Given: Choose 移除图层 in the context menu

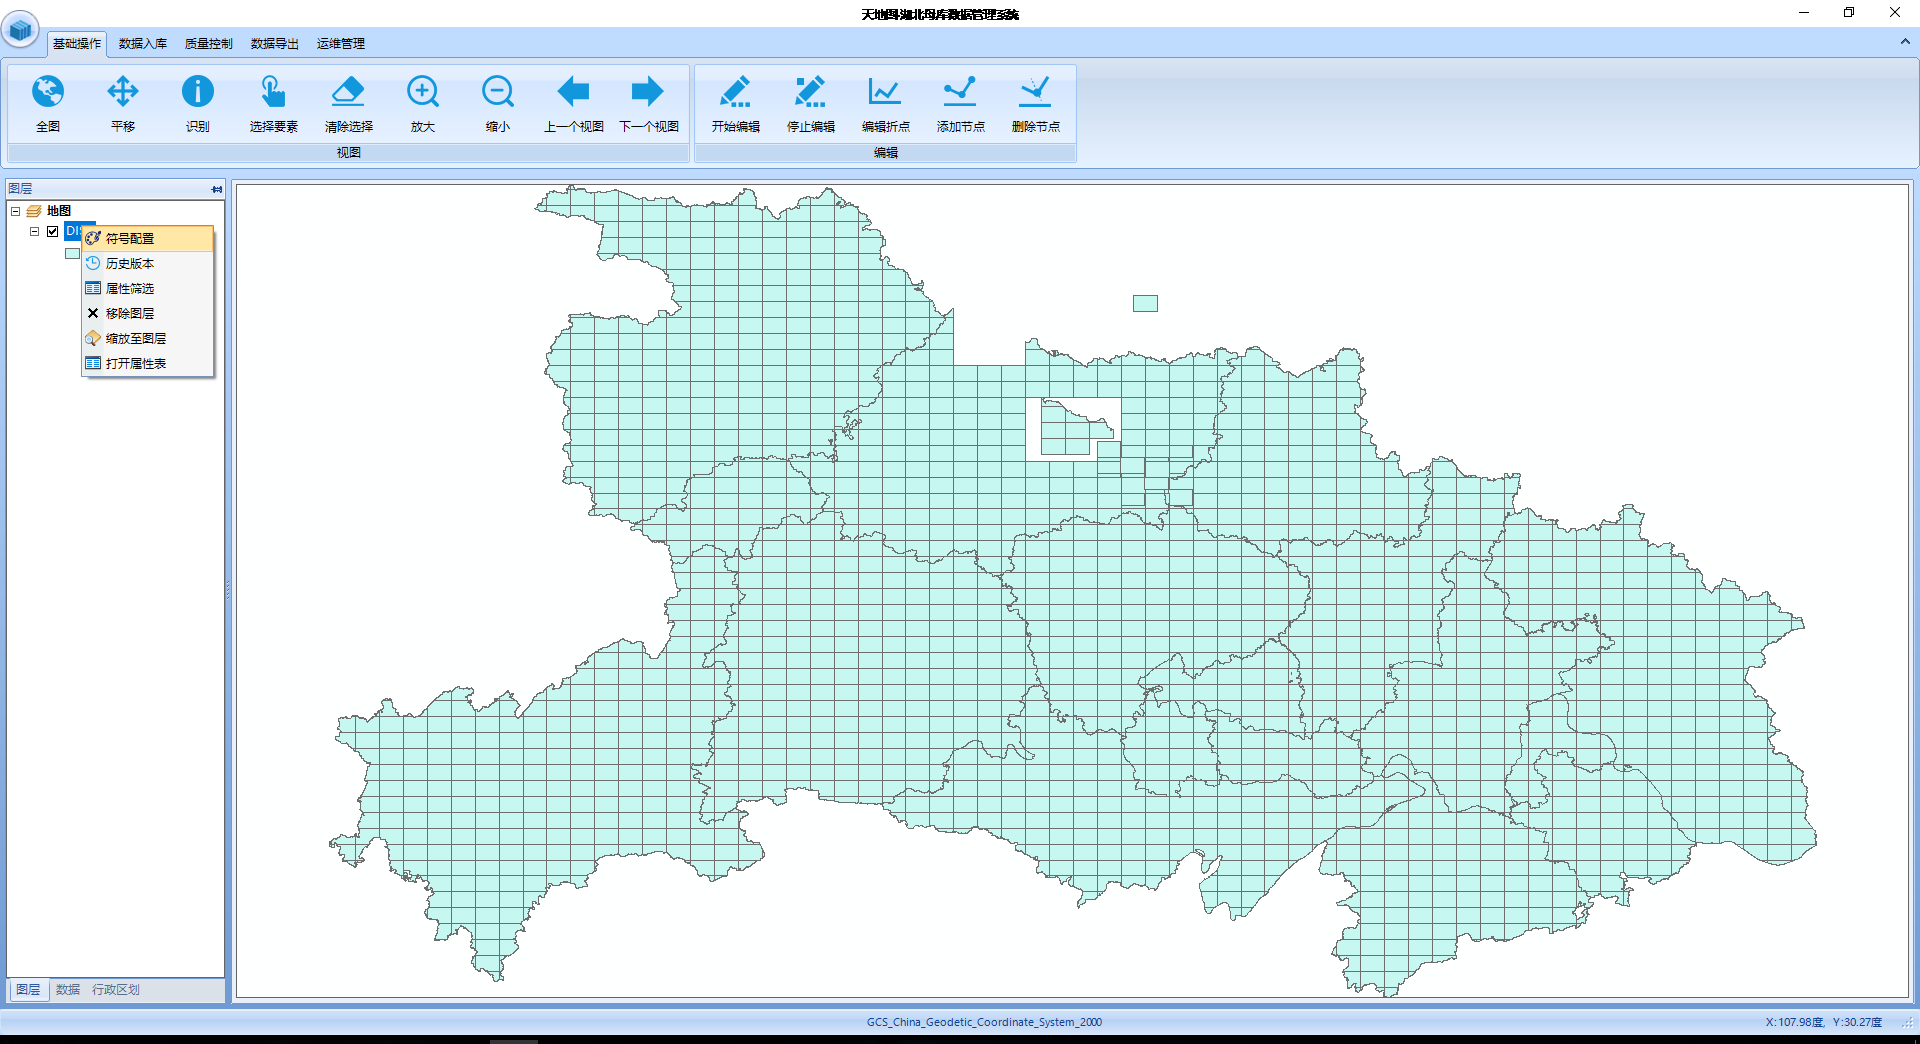Looking at the screenshot, I should click(130, 314).
